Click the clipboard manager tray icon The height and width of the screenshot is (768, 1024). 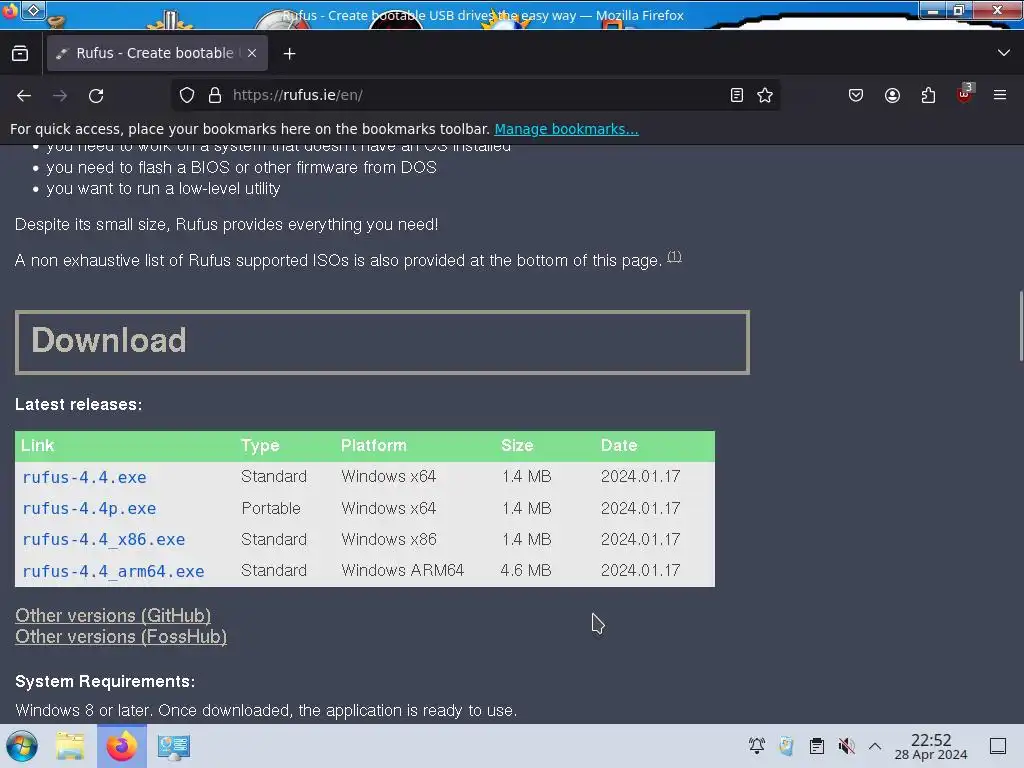[816, 746]
